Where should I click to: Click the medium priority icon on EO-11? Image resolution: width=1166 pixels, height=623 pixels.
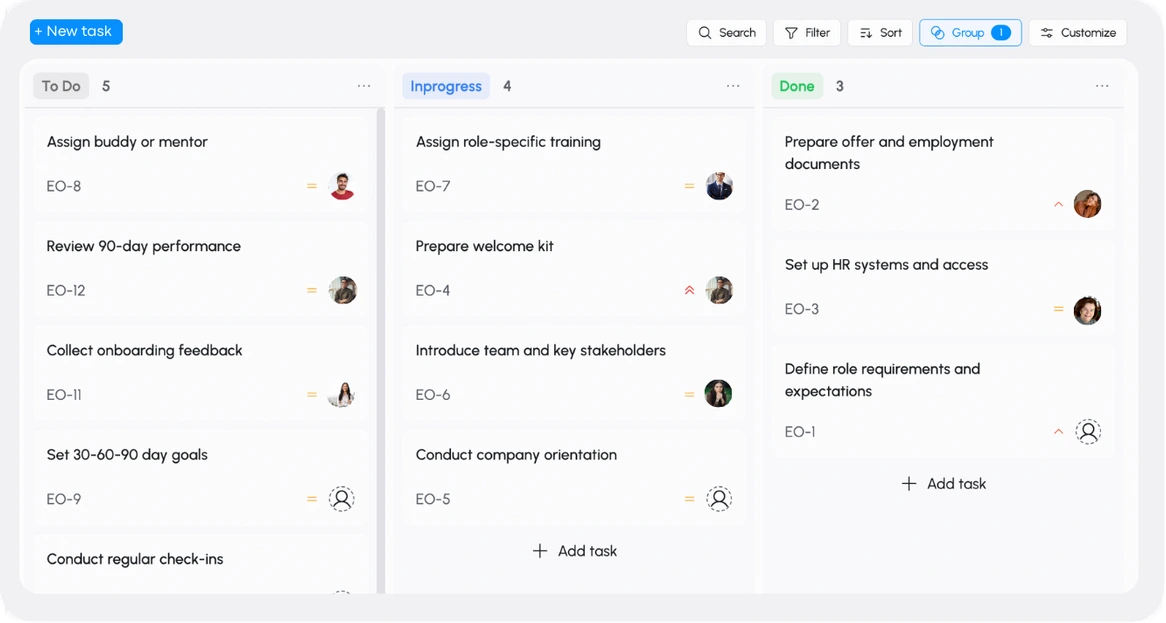point(312,395)
